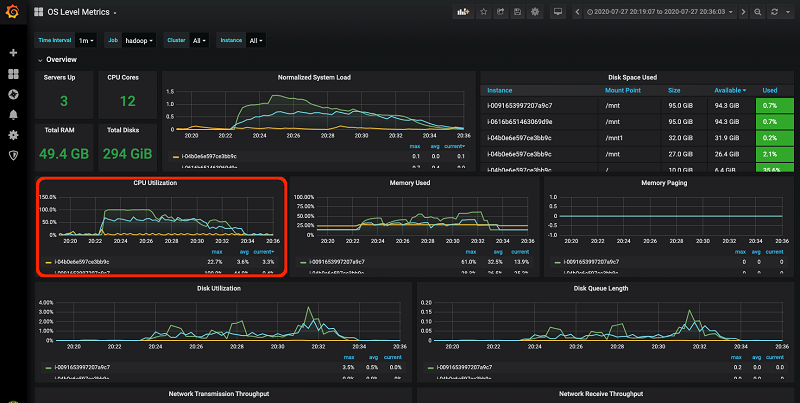Sort CPU Utilization legend by current
800x403 pixels.
coord(264,252)
